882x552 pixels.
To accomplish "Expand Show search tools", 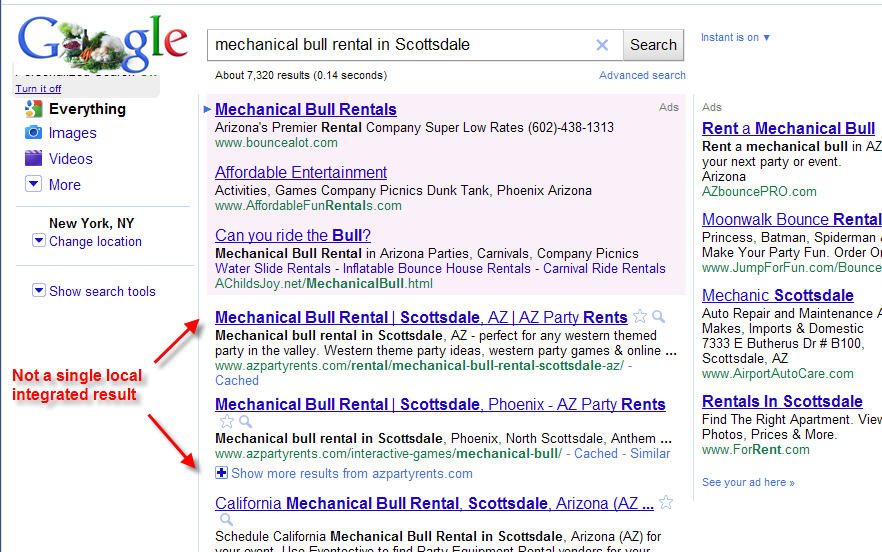I will click(39, 291).
